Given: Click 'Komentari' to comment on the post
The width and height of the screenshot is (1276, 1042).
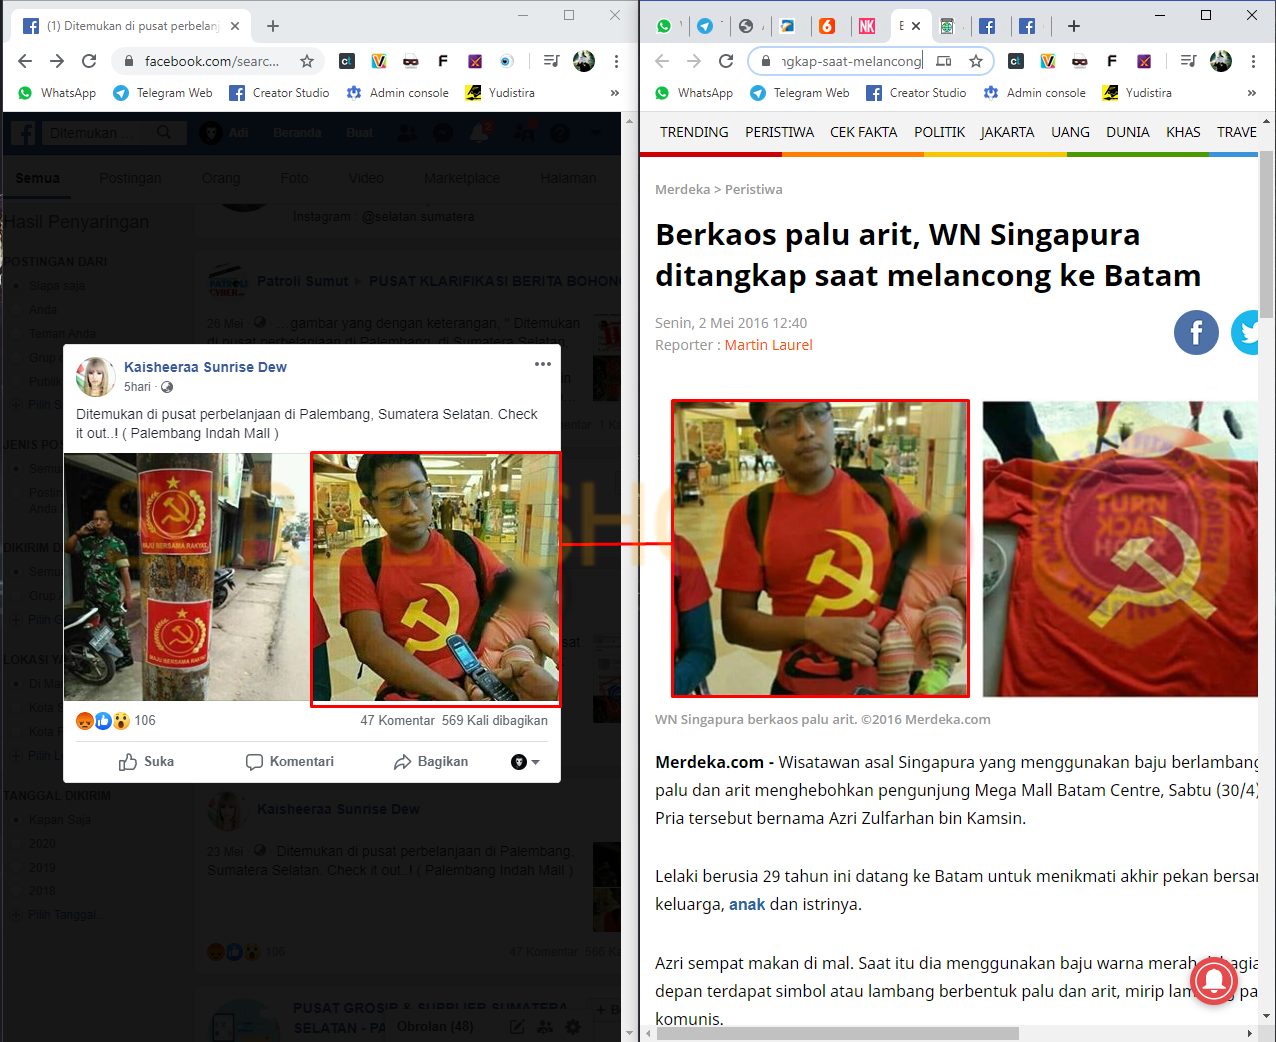Looking at the screenshot, I should 290,762.
